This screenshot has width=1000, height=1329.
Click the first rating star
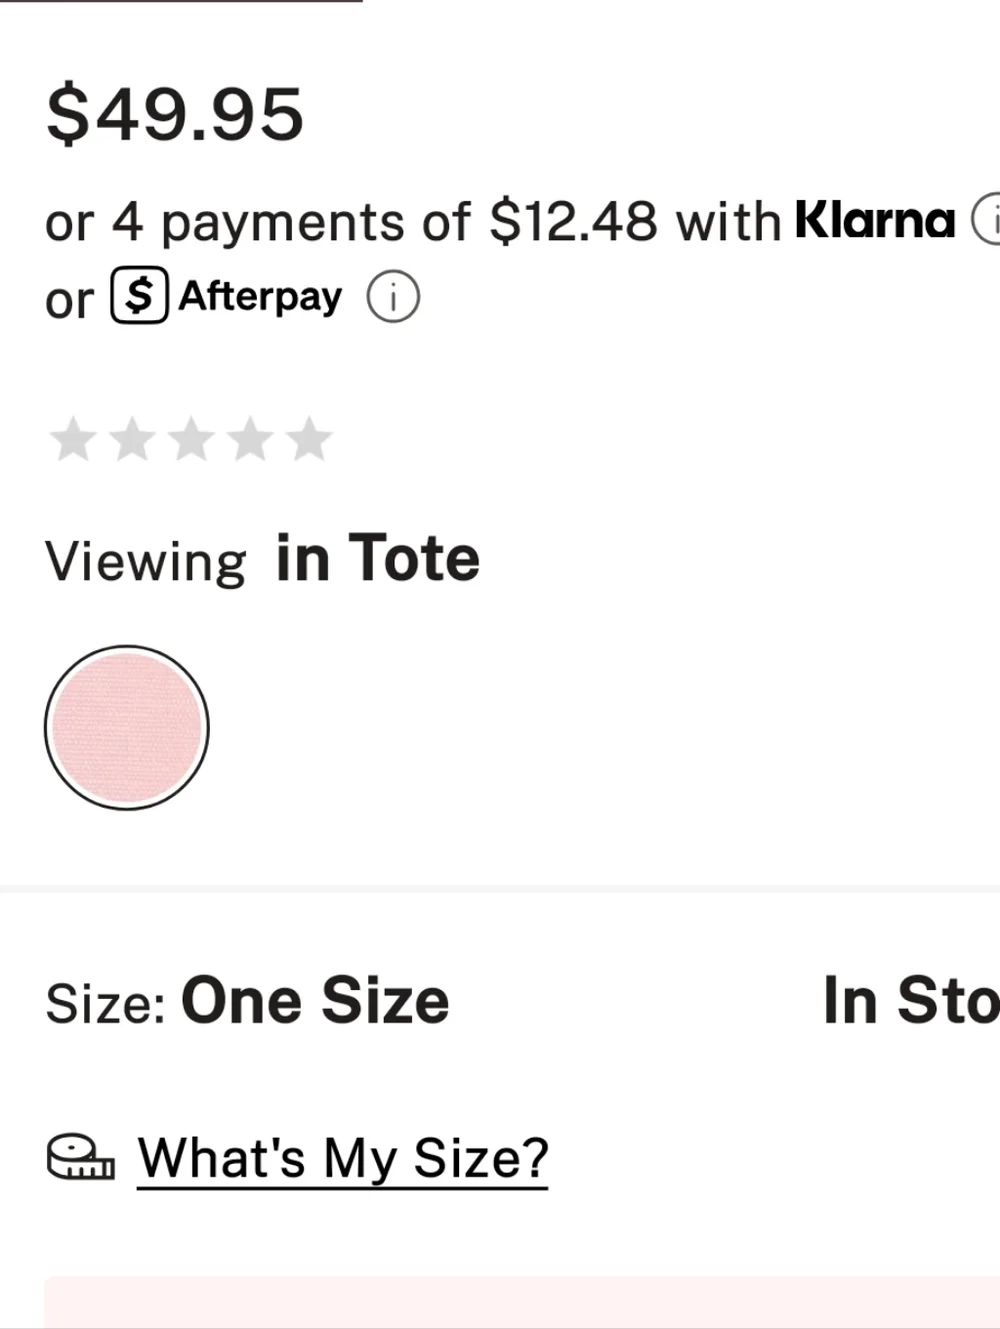(x=72, y=440)
